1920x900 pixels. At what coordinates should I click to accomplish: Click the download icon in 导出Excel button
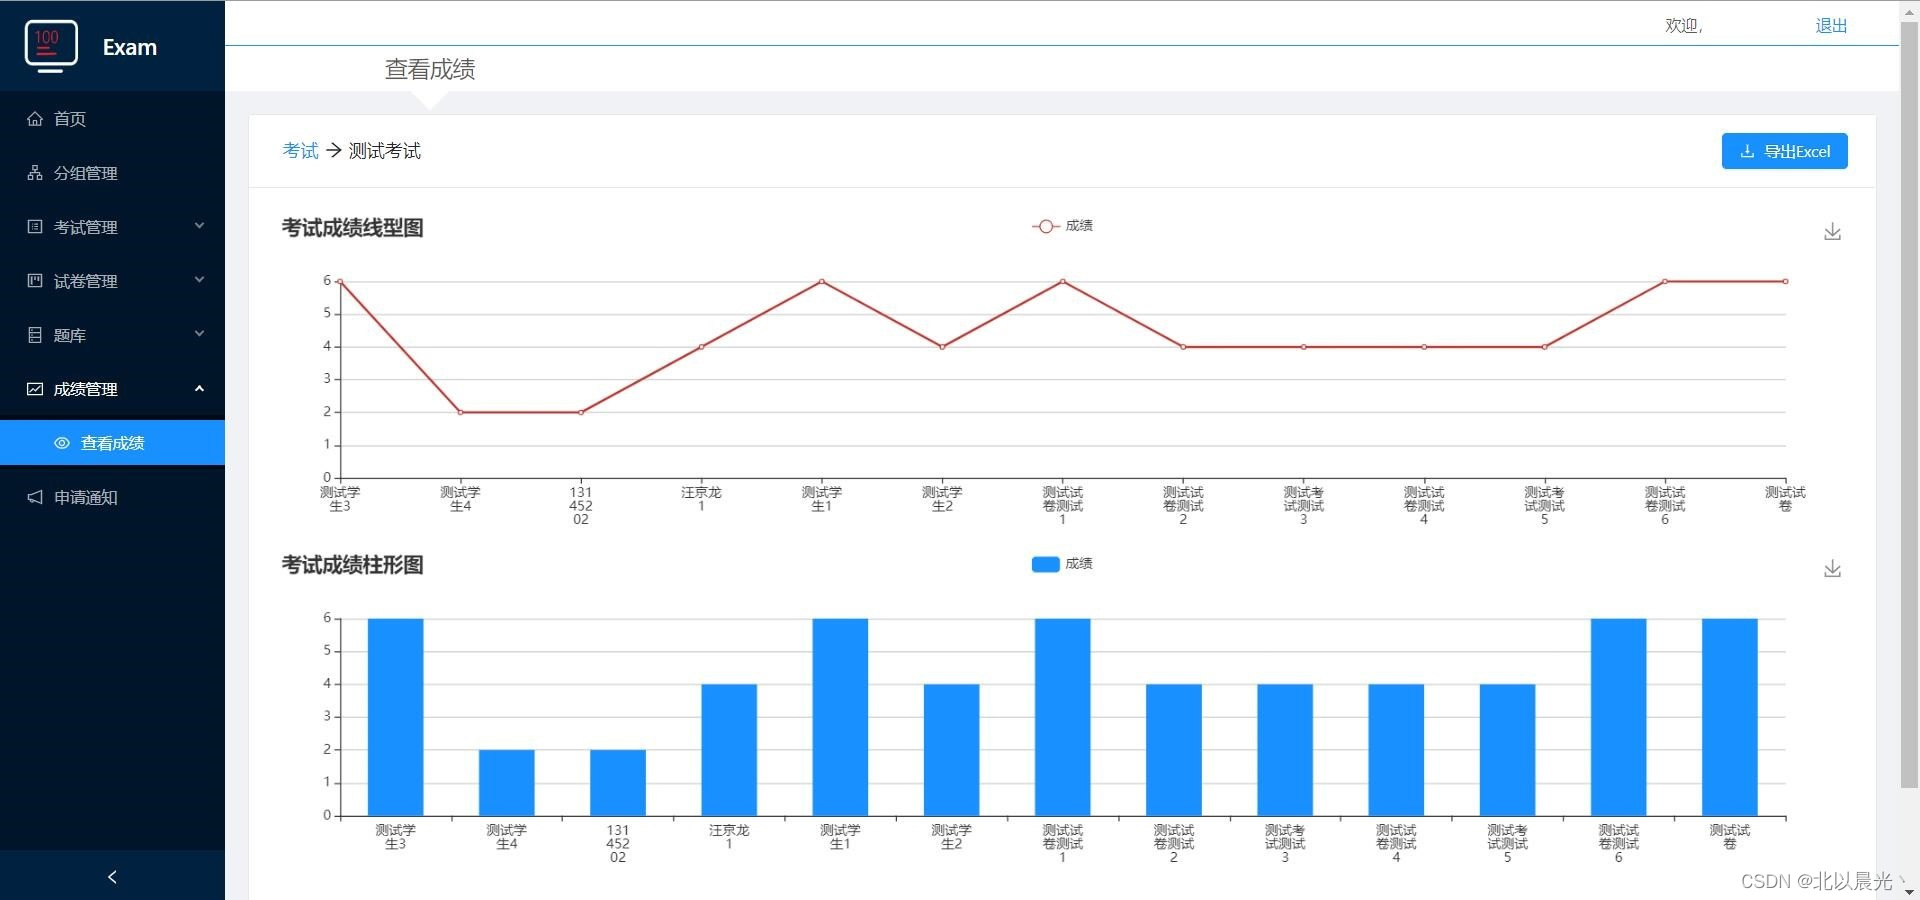[x=1747, y=152]
